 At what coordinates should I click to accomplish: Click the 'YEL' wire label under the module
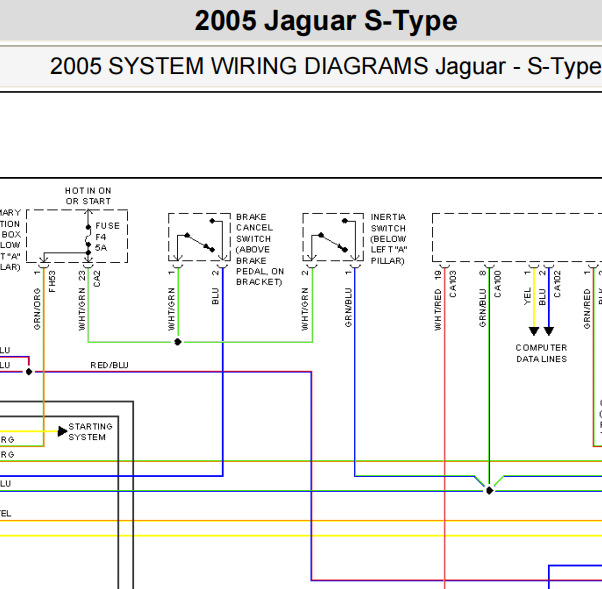coord(527,296)
